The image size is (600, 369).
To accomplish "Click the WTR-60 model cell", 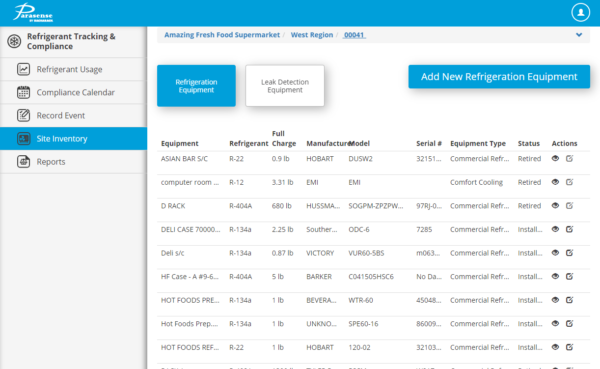I will pos(361,300).
